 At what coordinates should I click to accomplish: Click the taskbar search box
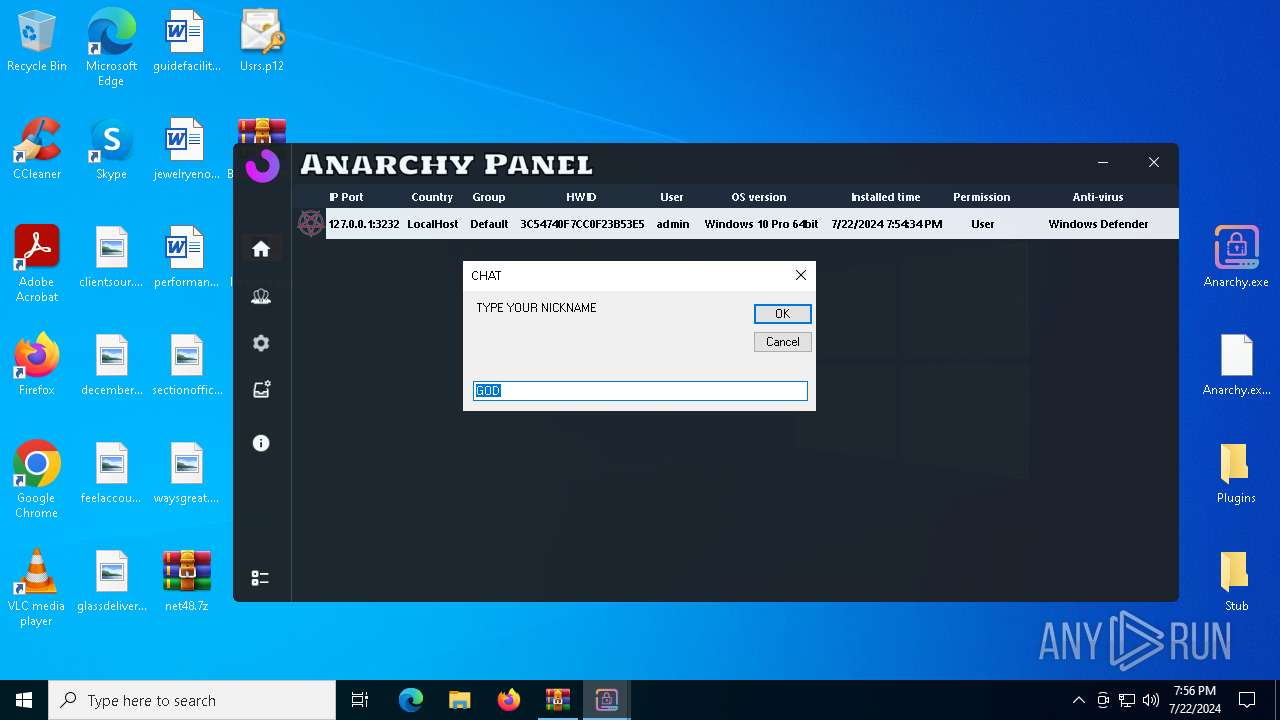click(x=192, y=700)
